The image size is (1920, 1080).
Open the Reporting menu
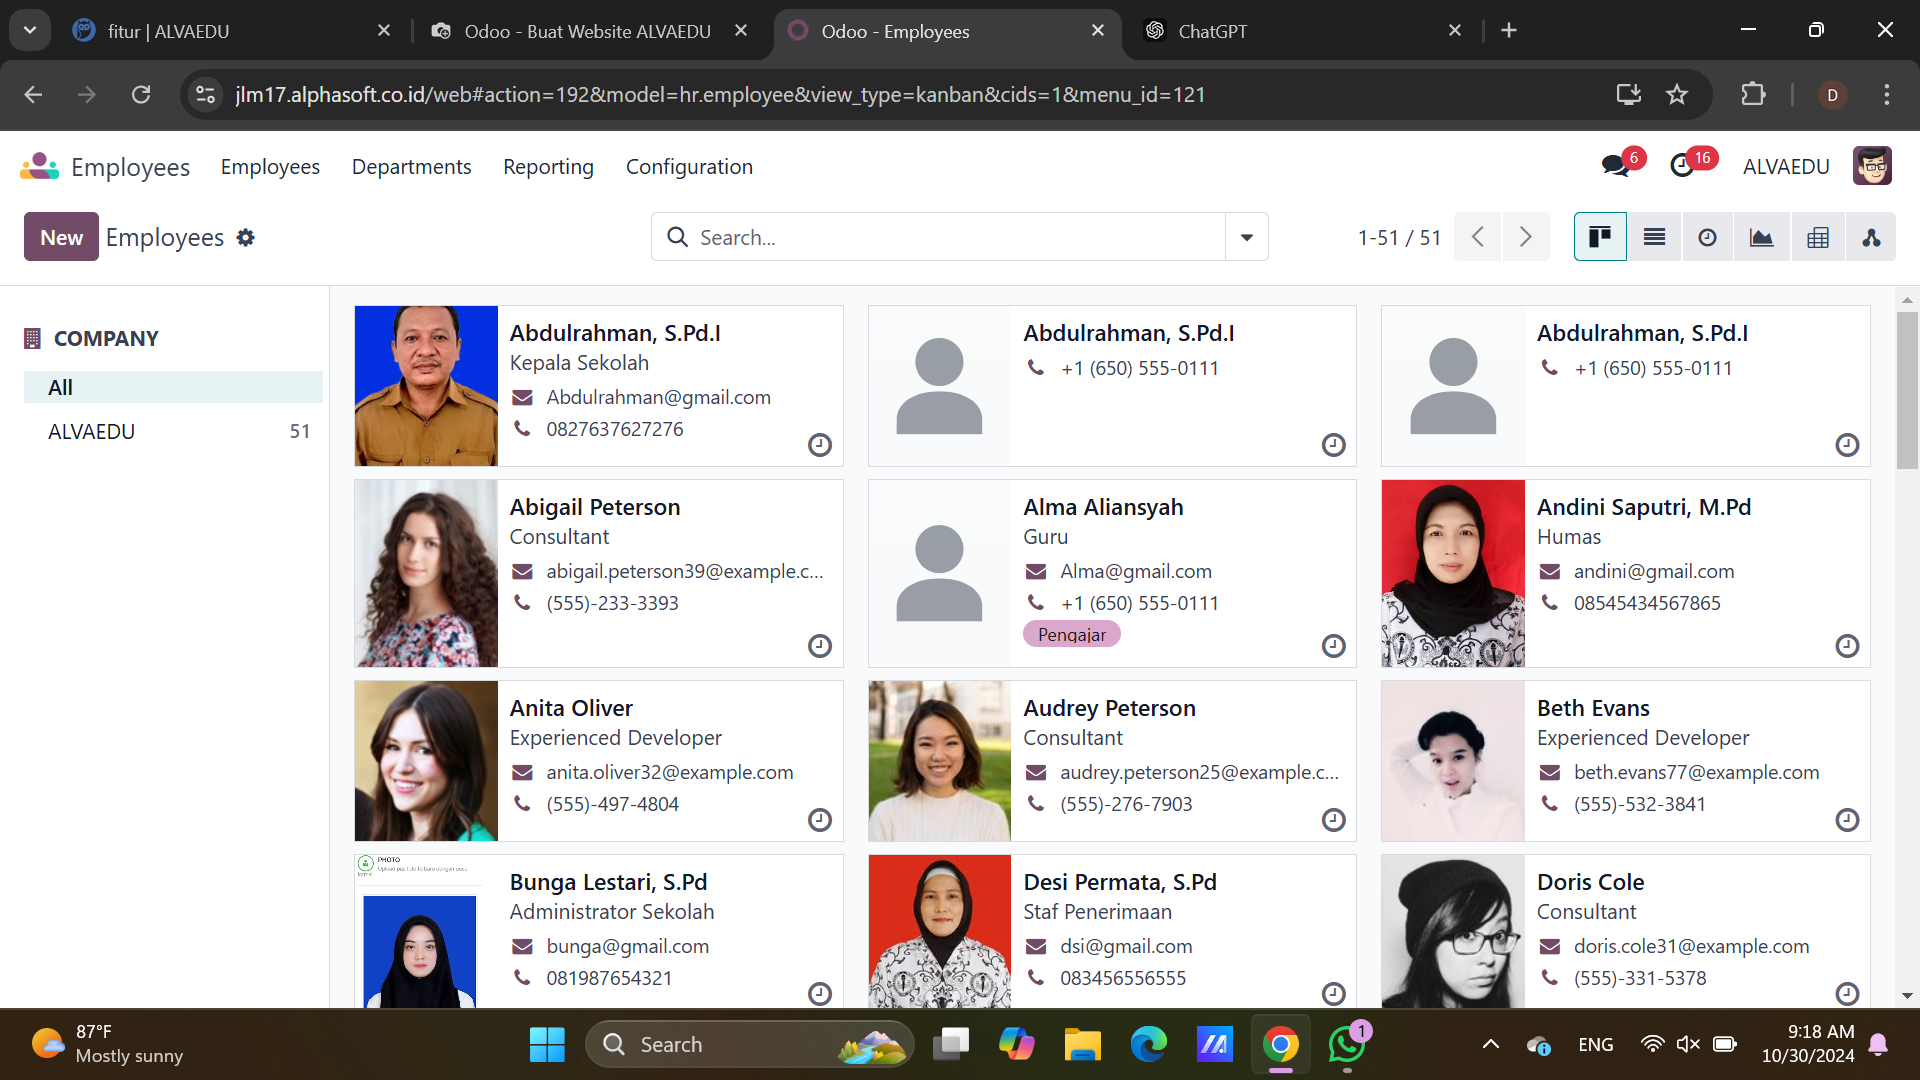[x=548, y=167]
